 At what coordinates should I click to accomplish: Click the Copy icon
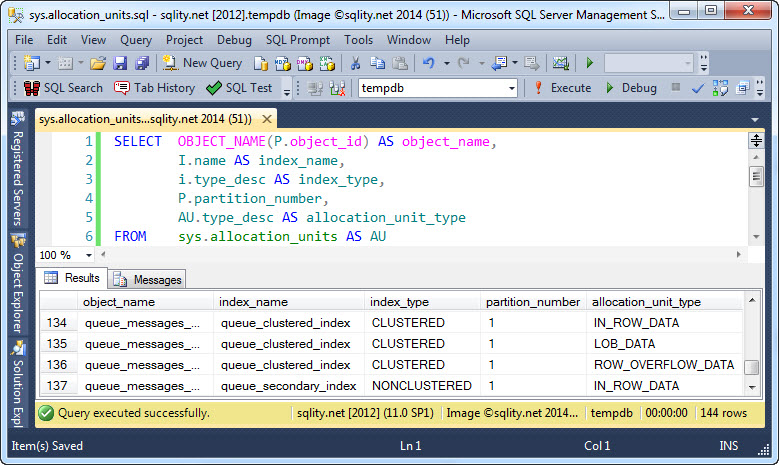click(x=378, y=63)
